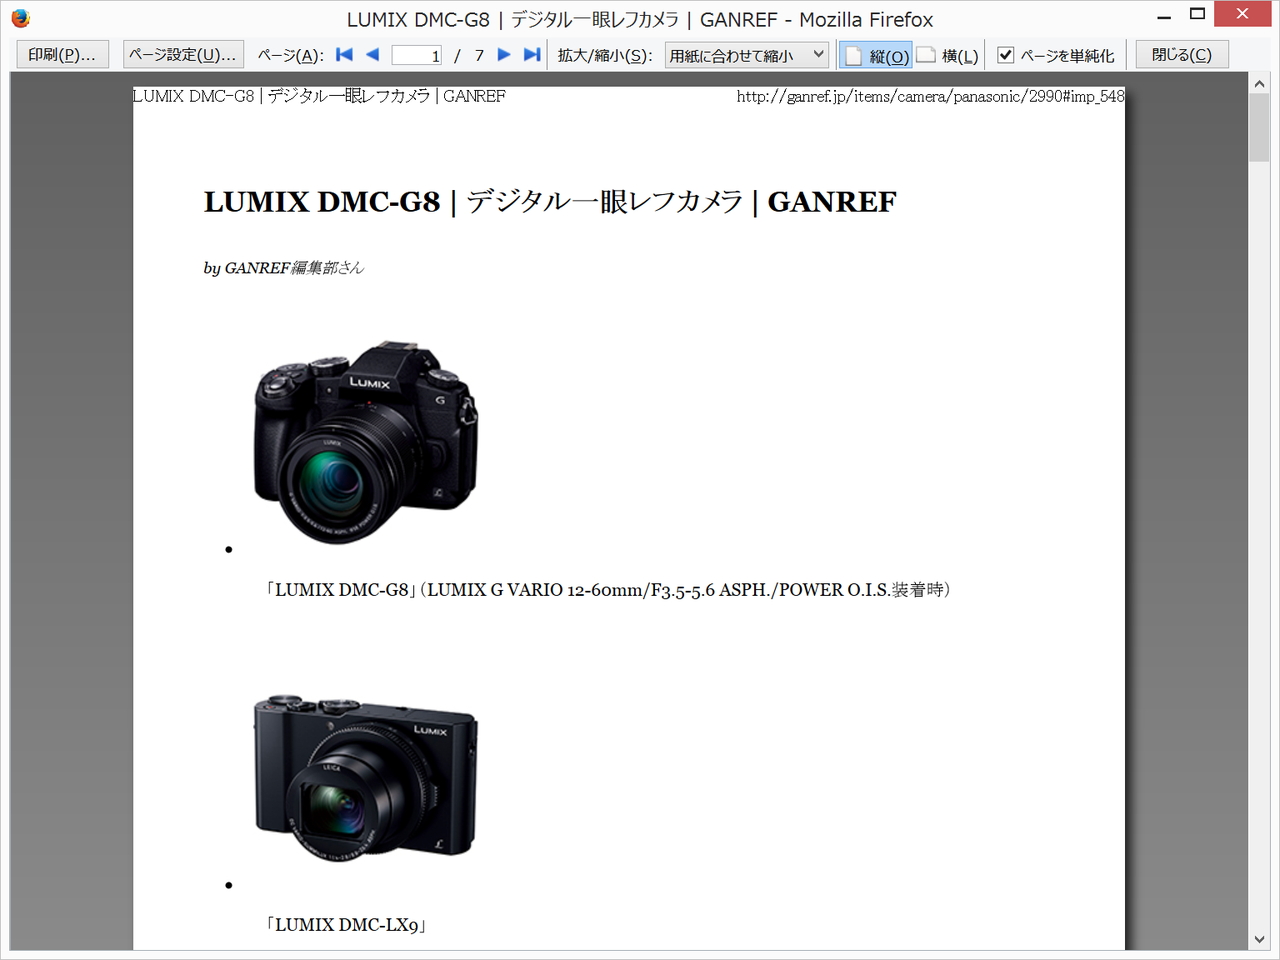Toggle the ページを単純化 simplify page checkbox
Screen dimensions: 1280x960
coord(1005,55)
